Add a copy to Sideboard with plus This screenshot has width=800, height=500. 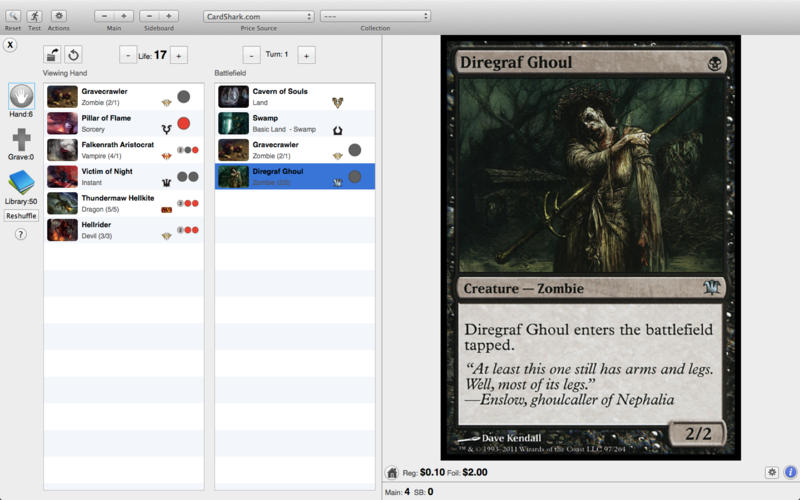[169, 16]
